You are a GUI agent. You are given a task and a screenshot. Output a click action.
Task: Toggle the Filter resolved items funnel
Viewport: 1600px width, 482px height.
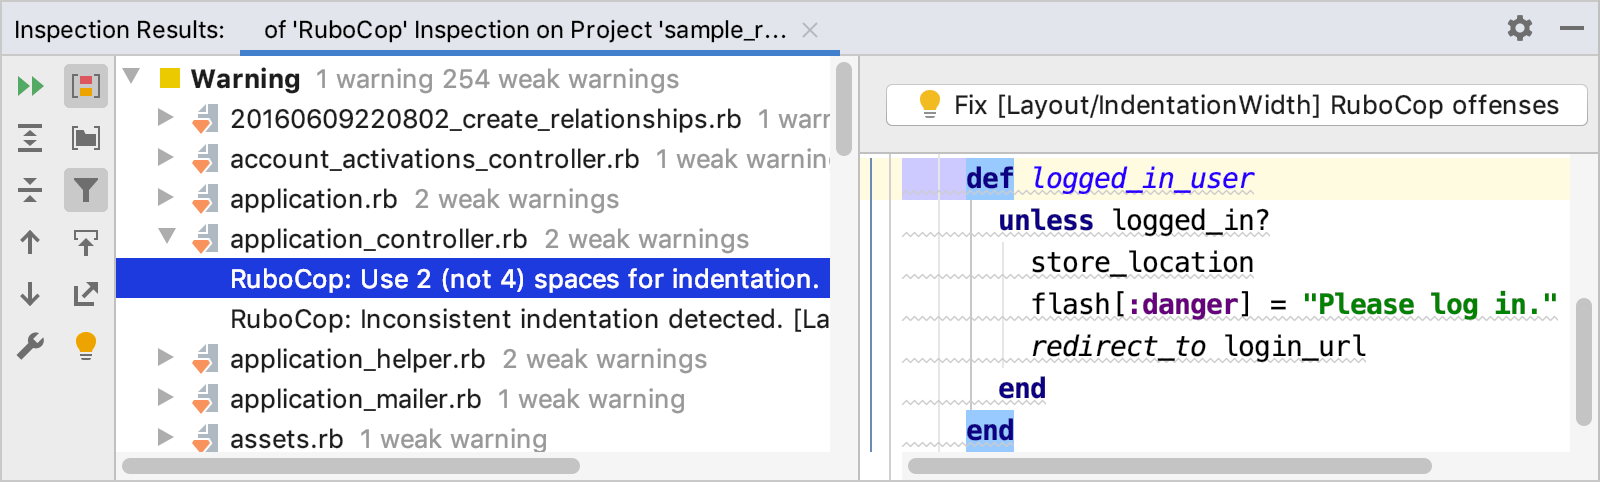pos(86,190)
